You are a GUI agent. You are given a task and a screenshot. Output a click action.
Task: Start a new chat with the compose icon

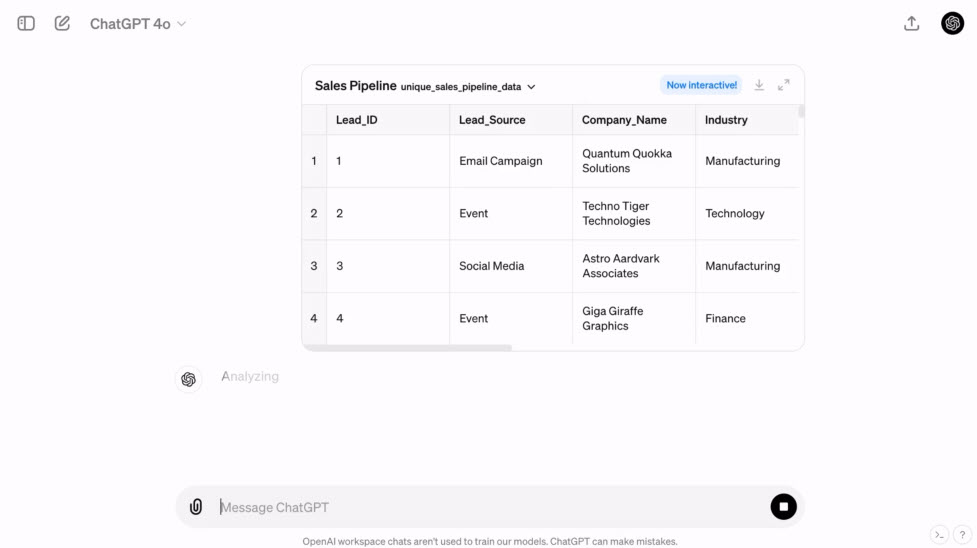tap(62, 24)
